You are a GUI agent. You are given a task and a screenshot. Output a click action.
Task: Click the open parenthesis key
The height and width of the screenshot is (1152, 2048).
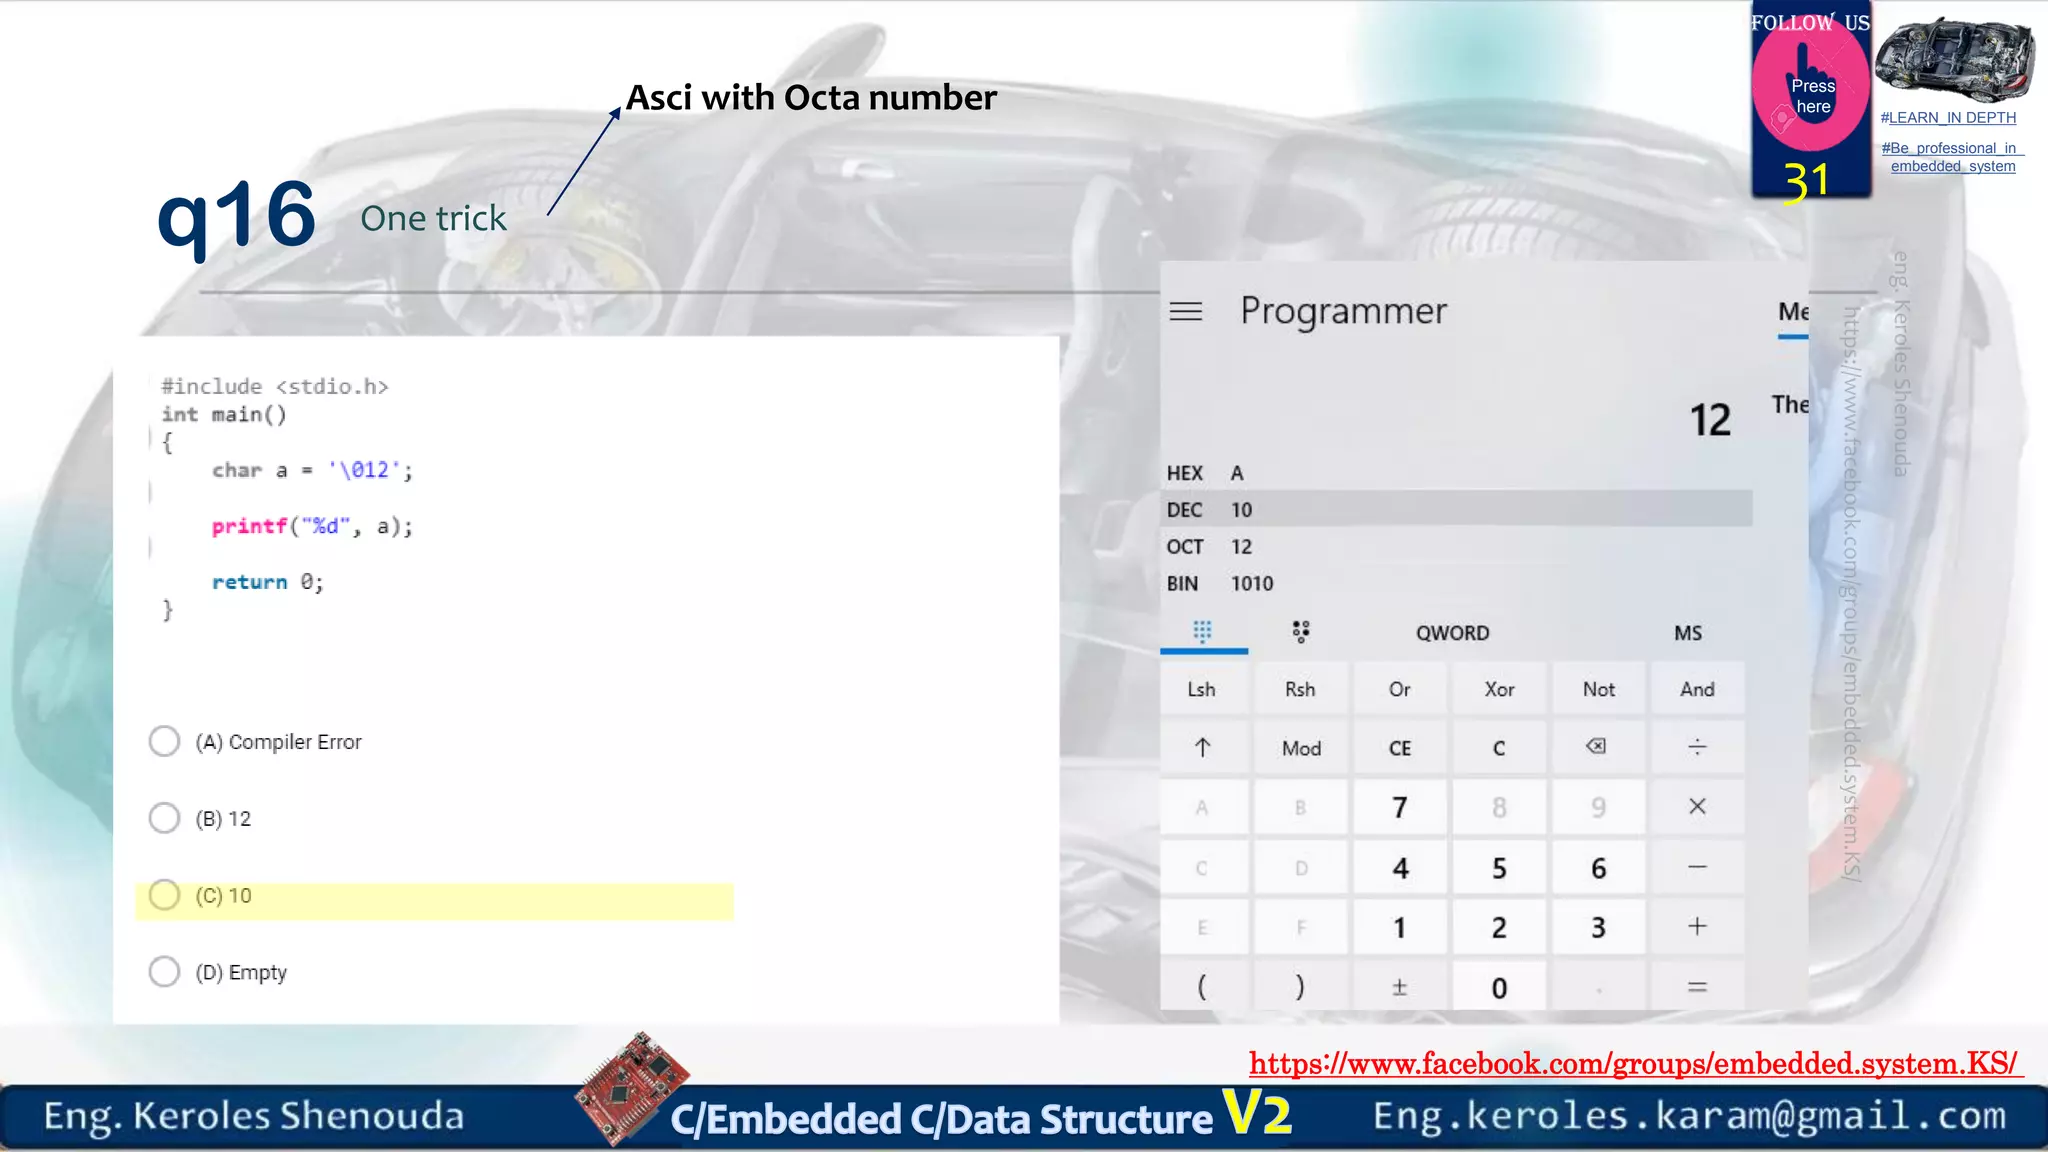1203,987
